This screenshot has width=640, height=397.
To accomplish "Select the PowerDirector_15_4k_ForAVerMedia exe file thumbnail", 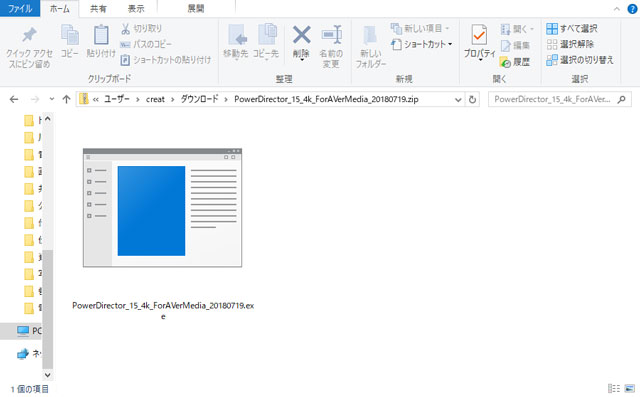I will coord(162,208).
